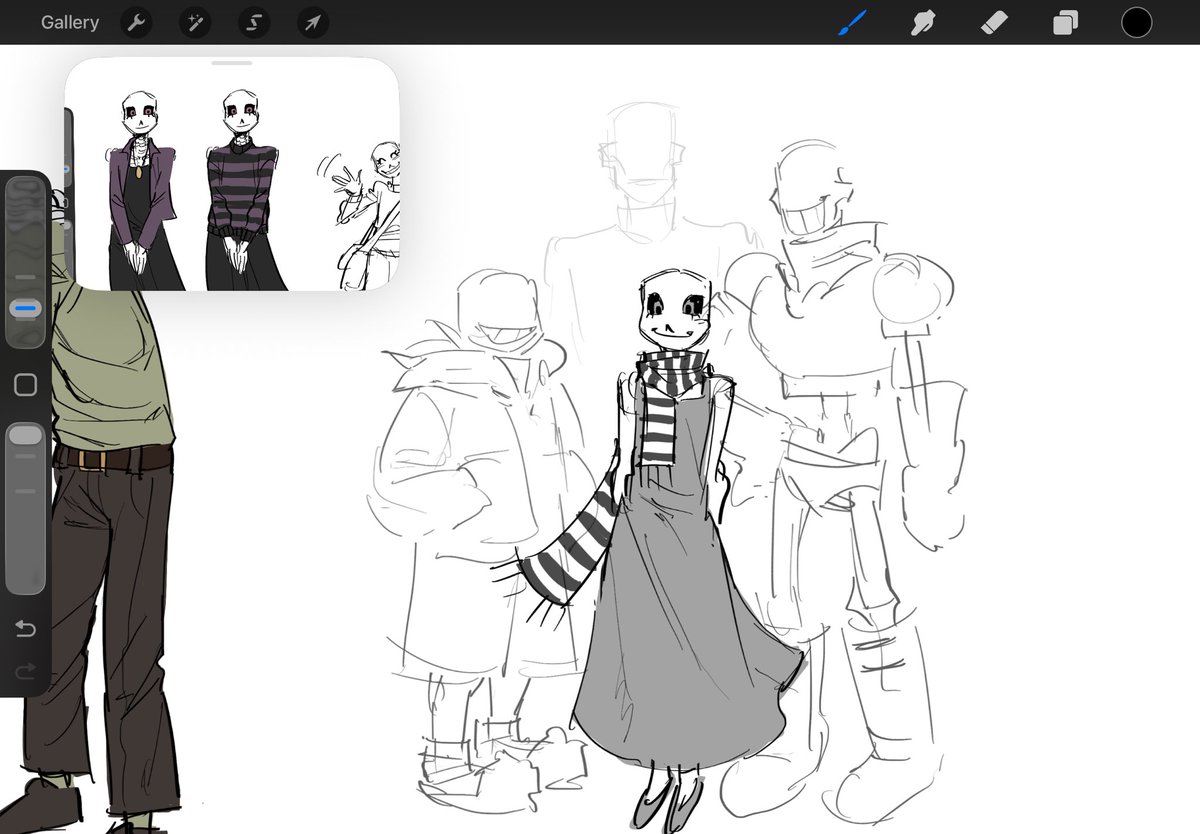1200x834 pixels.
Task: Open the Actions wrench menu
Action: click(136, 22)
